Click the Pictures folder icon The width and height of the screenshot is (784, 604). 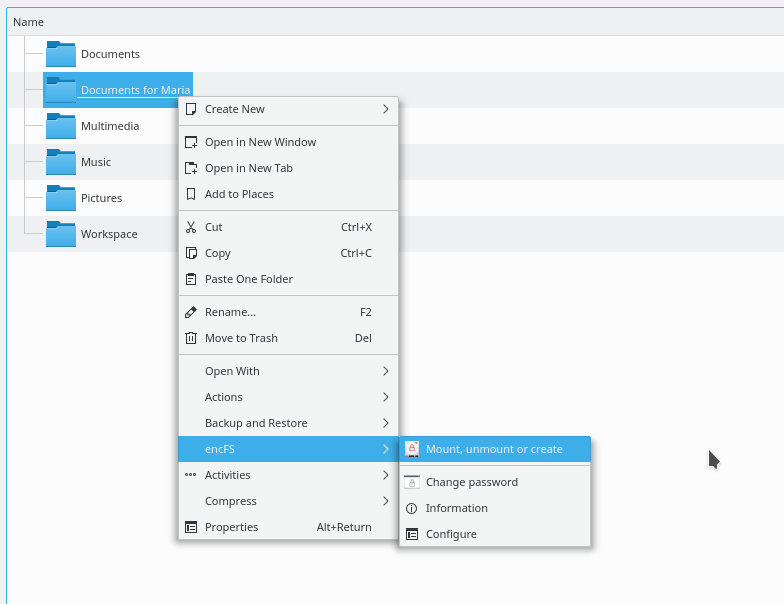click(60, 198)
